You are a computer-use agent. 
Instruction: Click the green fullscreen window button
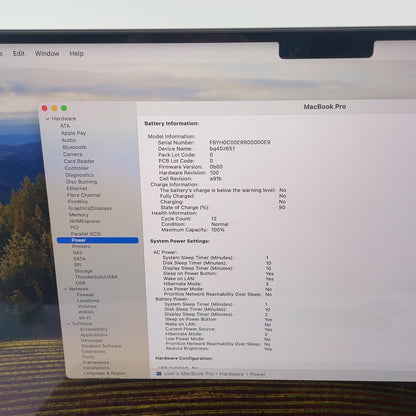click(64, 108)
